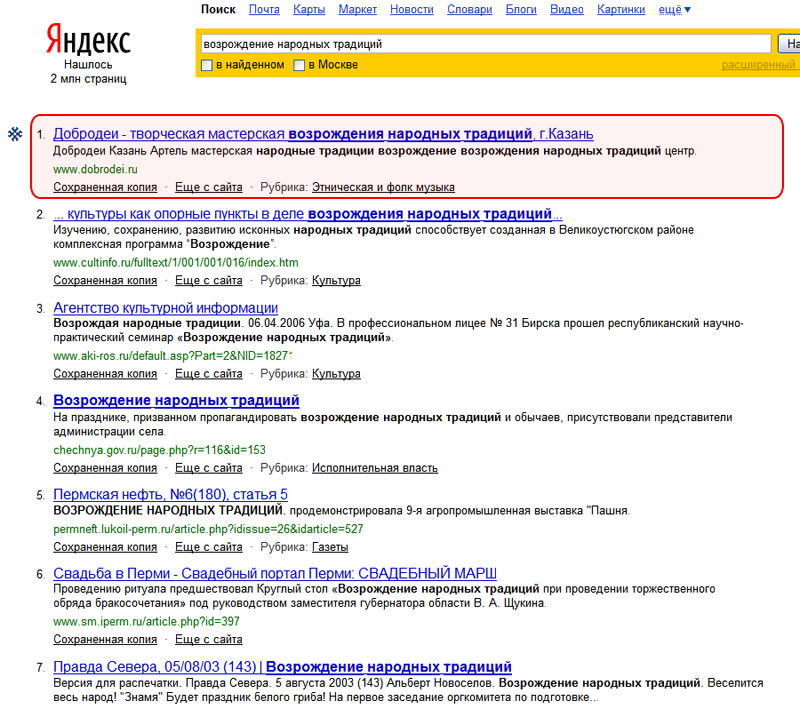Open the Пермская нефть №6(180) article

point(170,494)
